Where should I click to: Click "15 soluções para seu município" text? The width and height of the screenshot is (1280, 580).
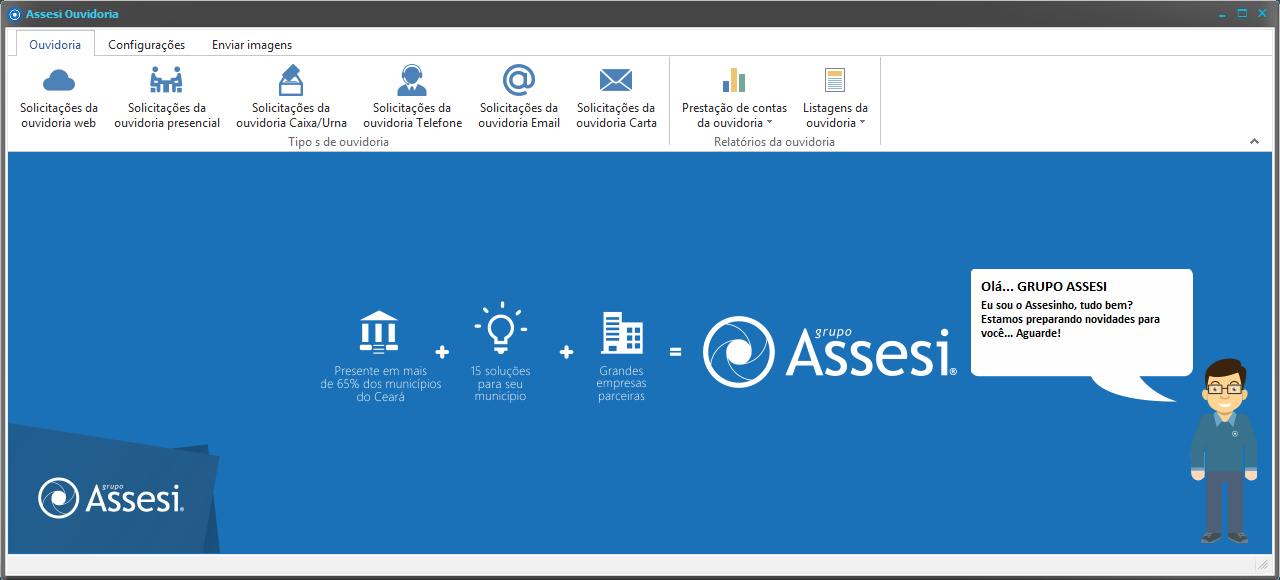(x=500, y=384)
